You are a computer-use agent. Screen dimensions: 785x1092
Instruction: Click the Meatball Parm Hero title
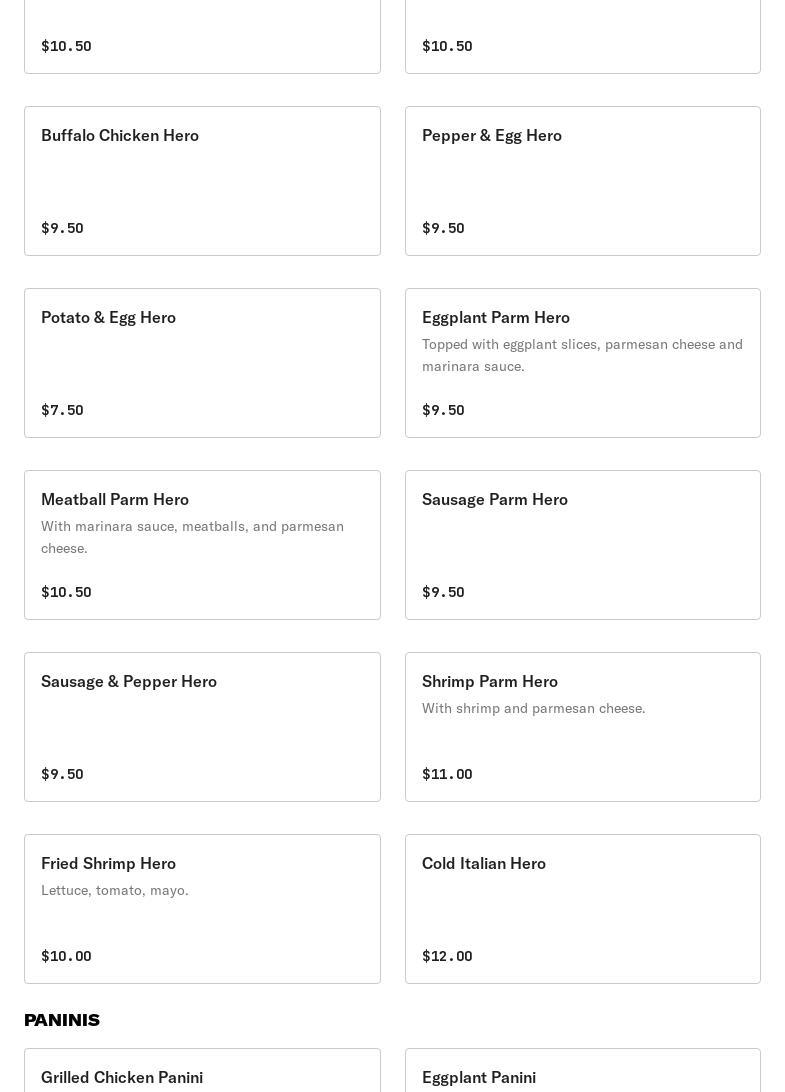pyautogui.click(x=115, y=499)
